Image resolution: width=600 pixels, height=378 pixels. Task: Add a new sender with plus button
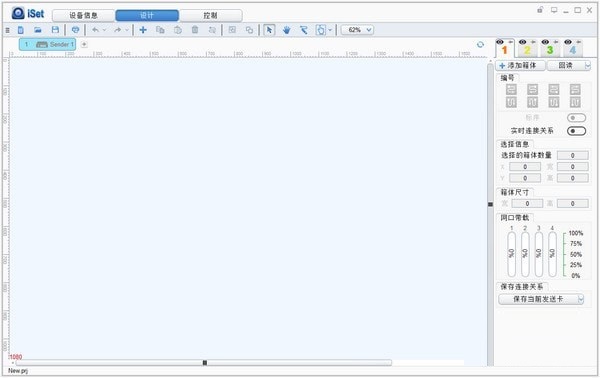tap(84, 44)
